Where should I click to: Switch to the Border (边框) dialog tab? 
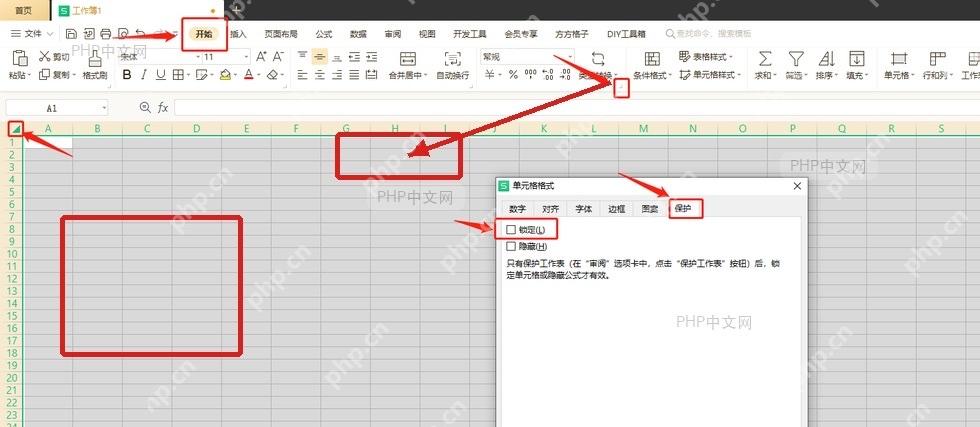click(617, 209)
